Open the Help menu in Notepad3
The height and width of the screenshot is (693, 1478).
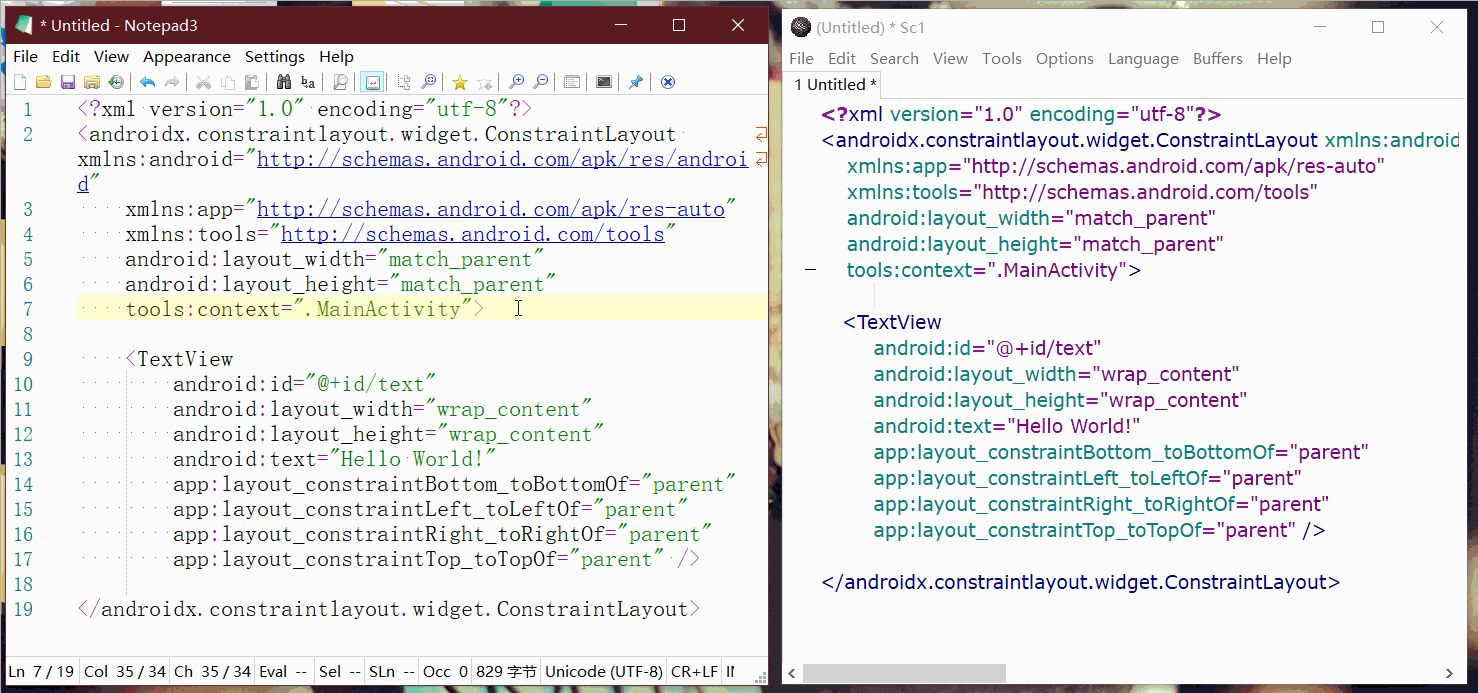[x=337, y=57]
